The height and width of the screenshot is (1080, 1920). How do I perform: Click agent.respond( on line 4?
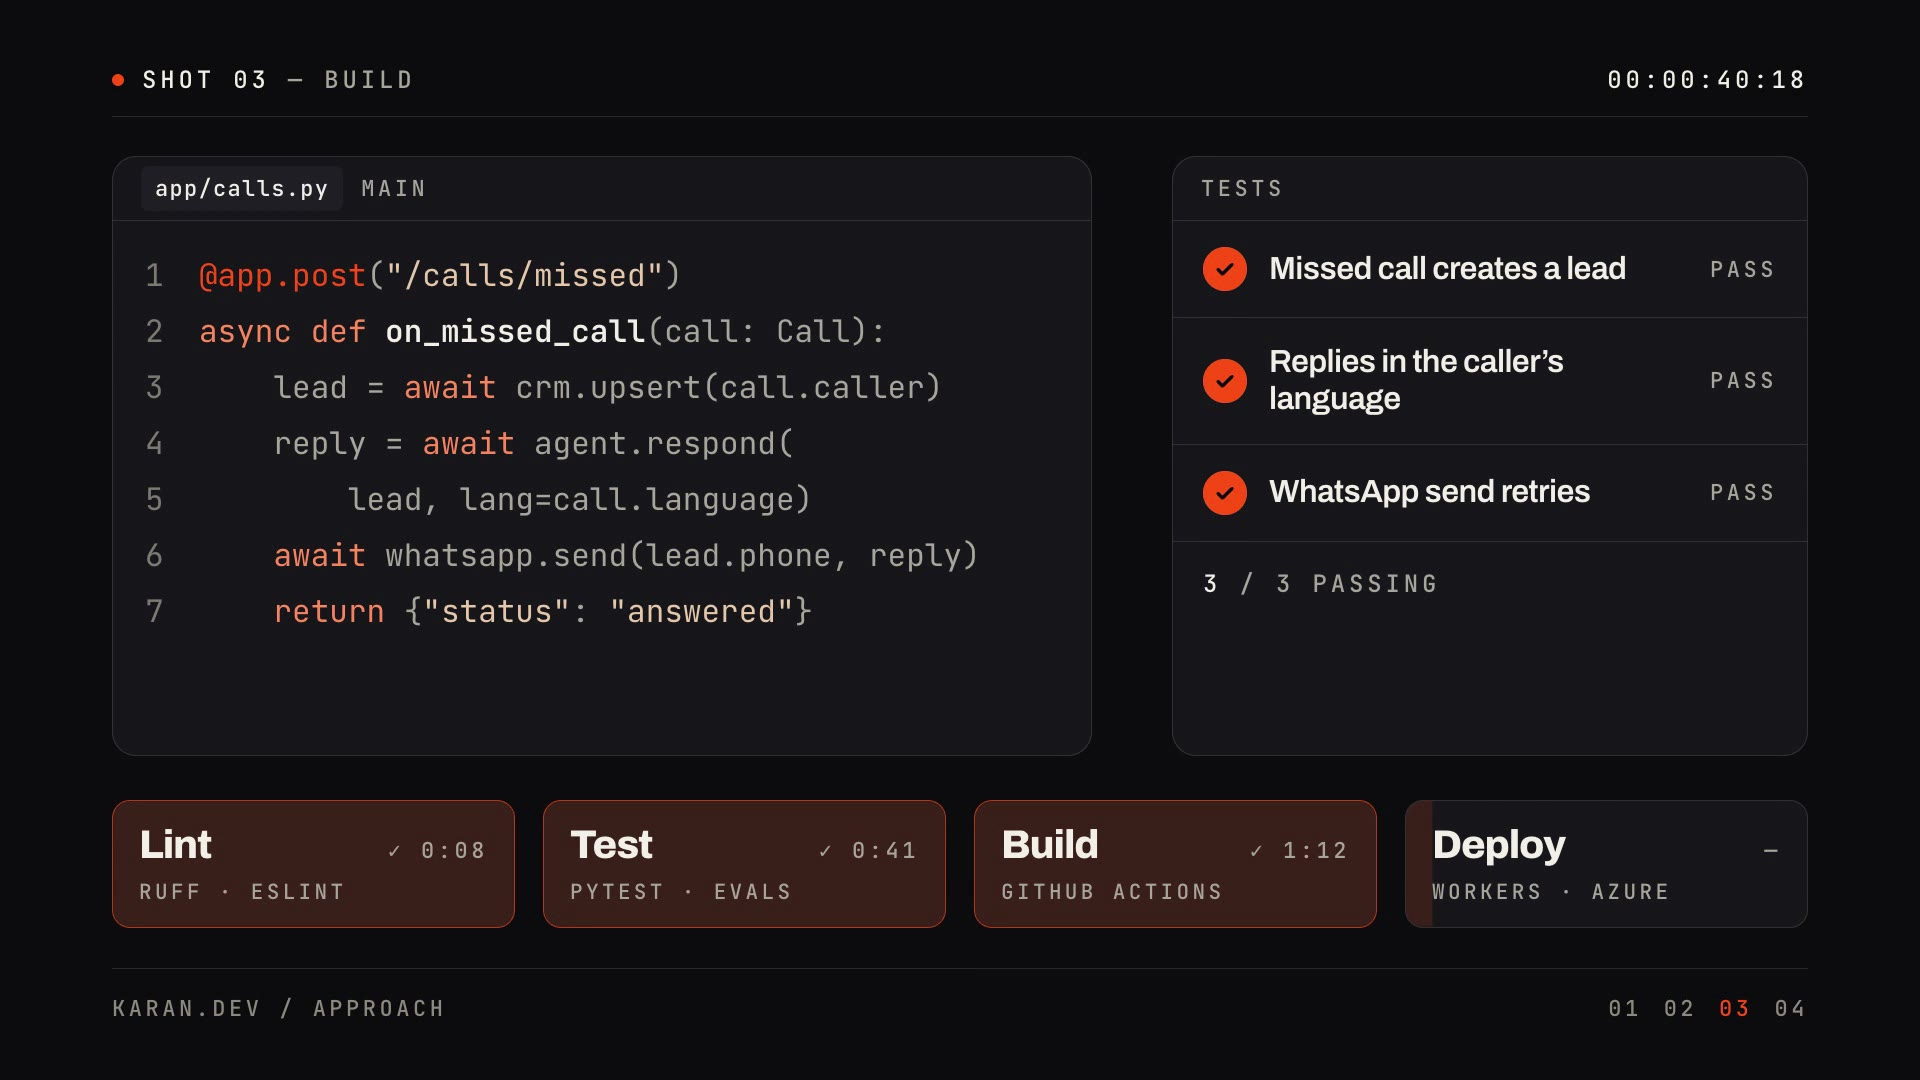(x=664, y=444)
